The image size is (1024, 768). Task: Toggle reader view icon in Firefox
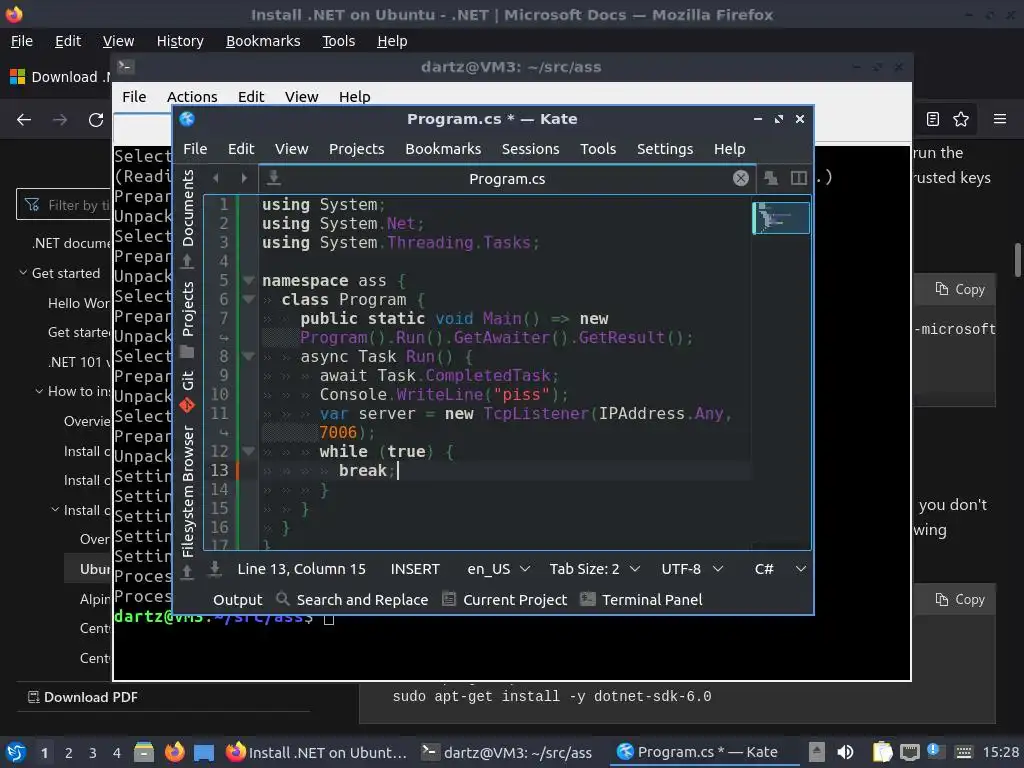coord(933,119)
